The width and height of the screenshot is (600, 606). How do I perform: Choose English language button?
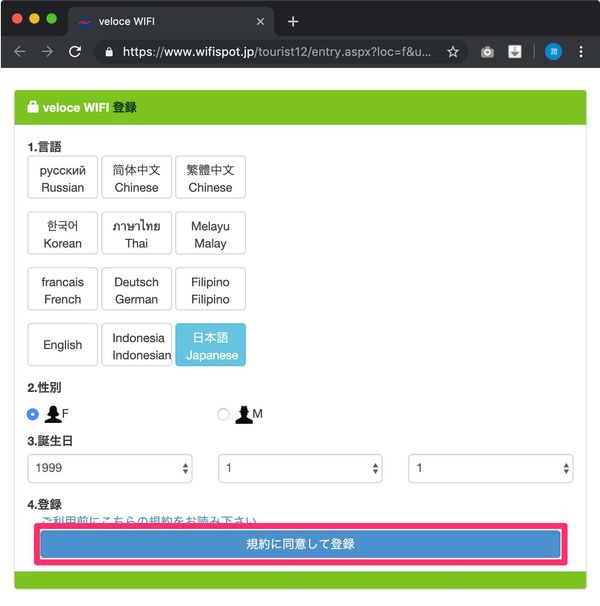pos(63,345)
